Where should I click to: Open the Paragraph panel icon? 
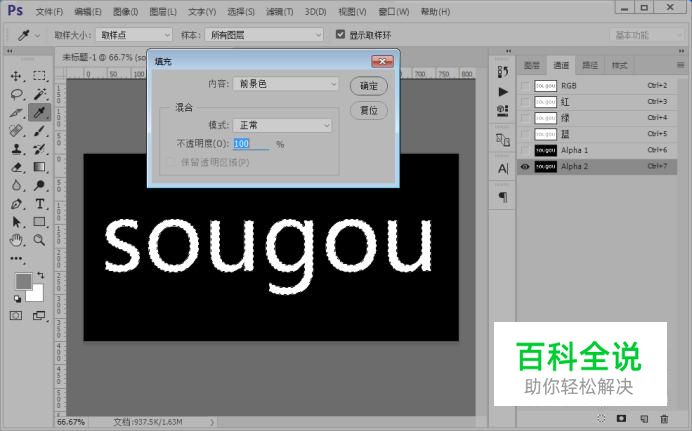(x=503, y=197)
